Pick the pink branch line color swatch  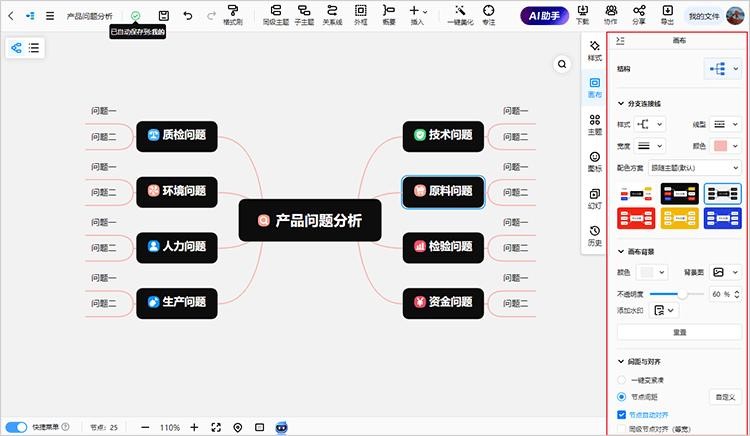coord(720,146)
